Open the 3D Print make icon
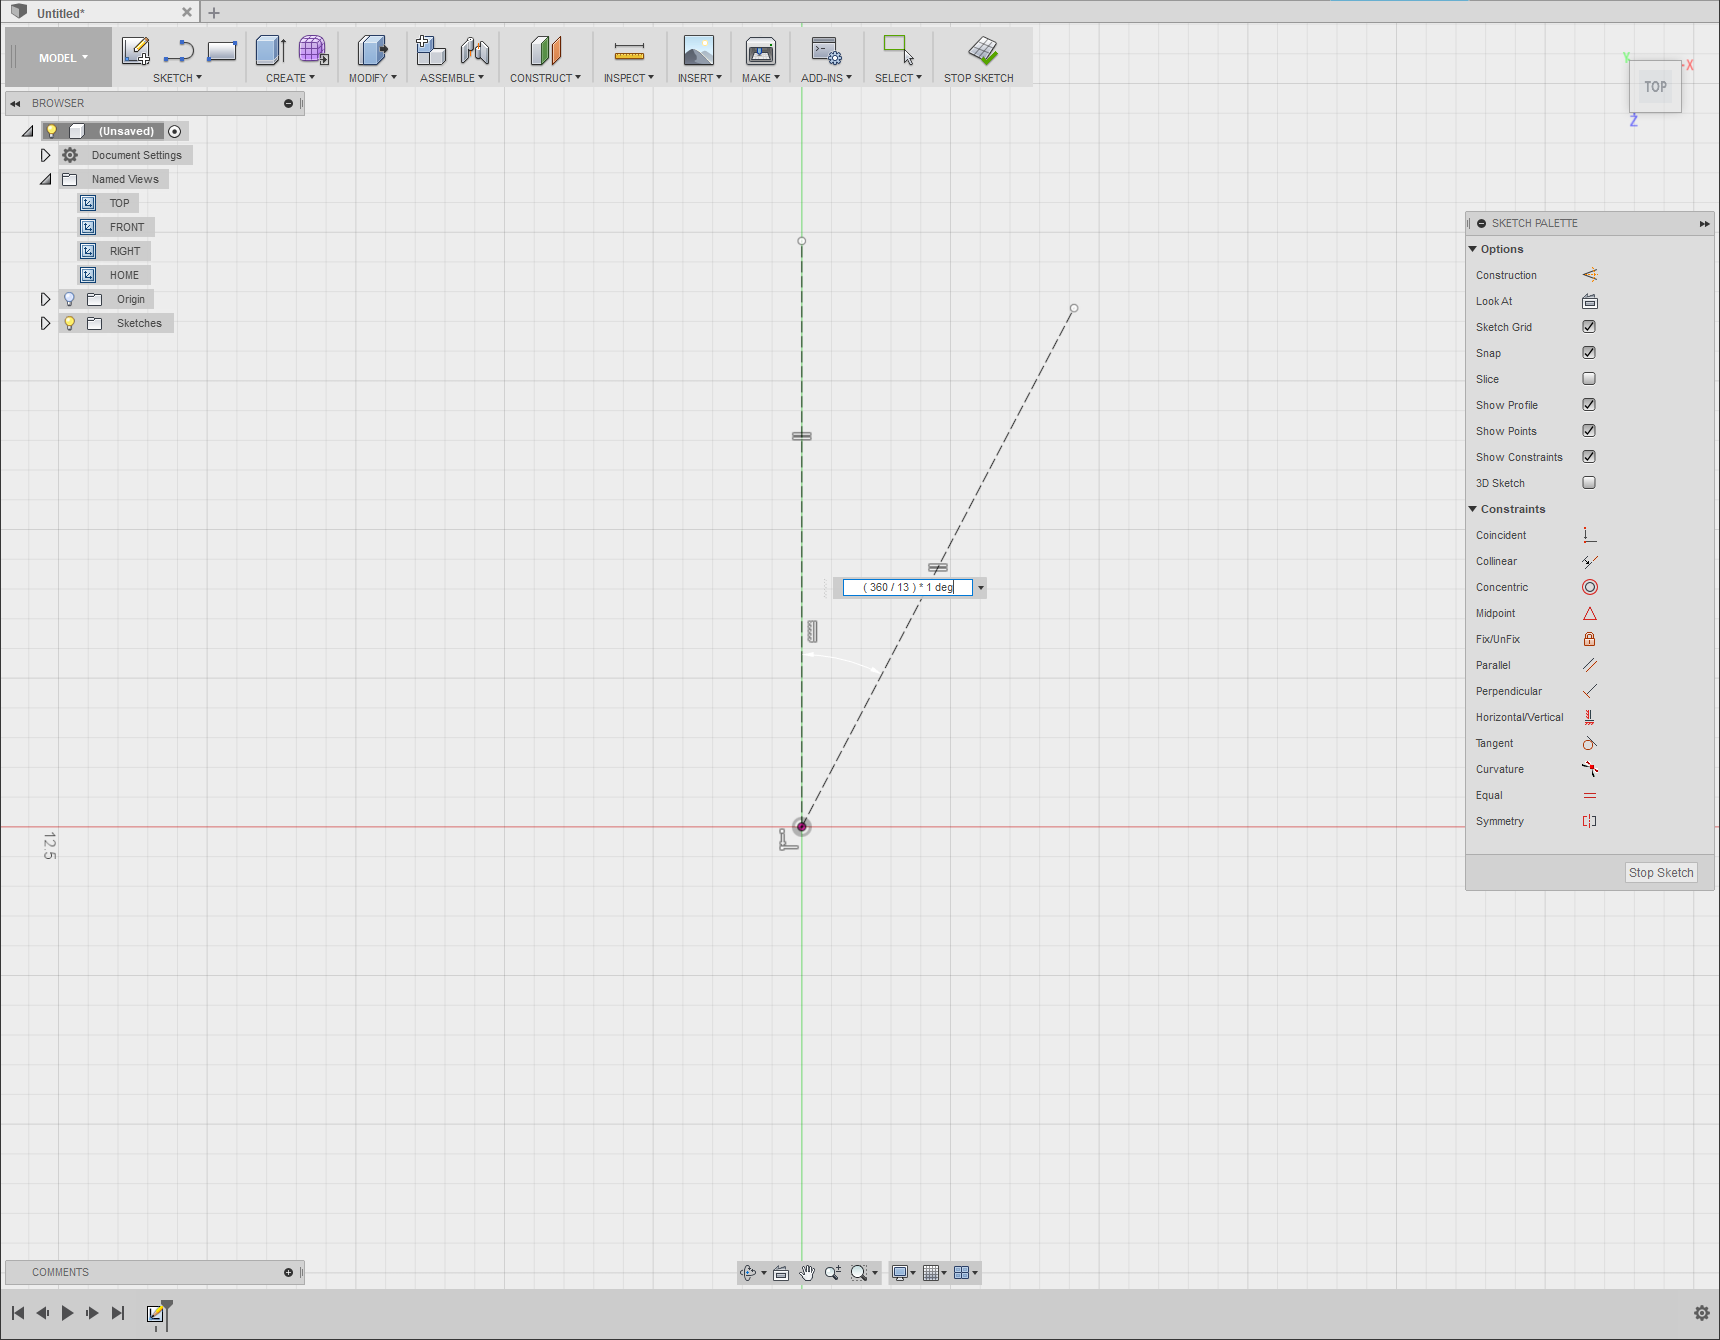The image size is (1720, 1340). (761, 50)
